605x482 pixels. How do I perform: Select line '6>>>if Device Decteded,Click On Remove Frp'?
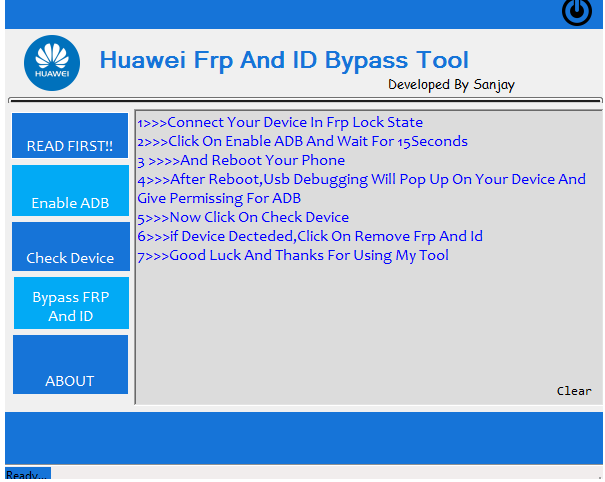pos(310,236)
